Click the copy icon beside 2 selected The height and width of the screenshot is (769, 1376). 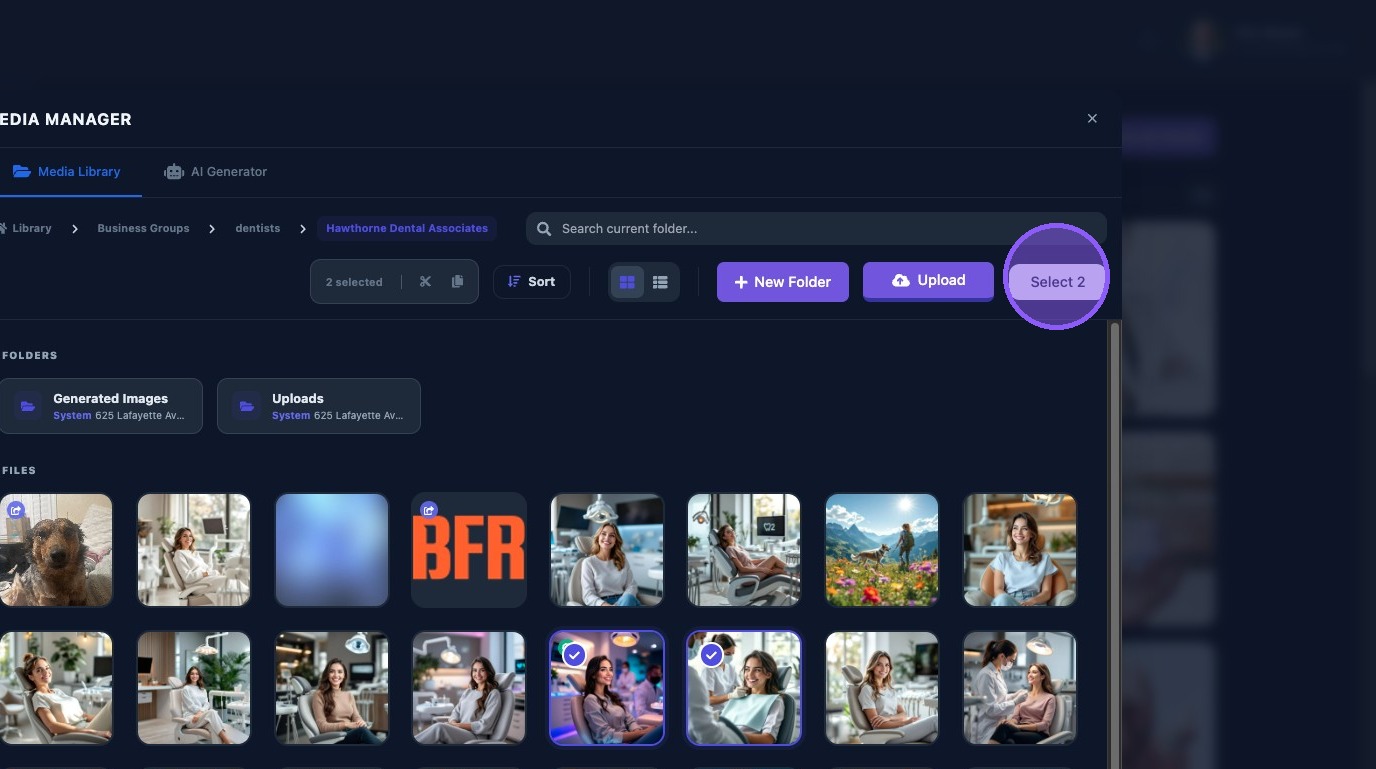click(457, 282)
